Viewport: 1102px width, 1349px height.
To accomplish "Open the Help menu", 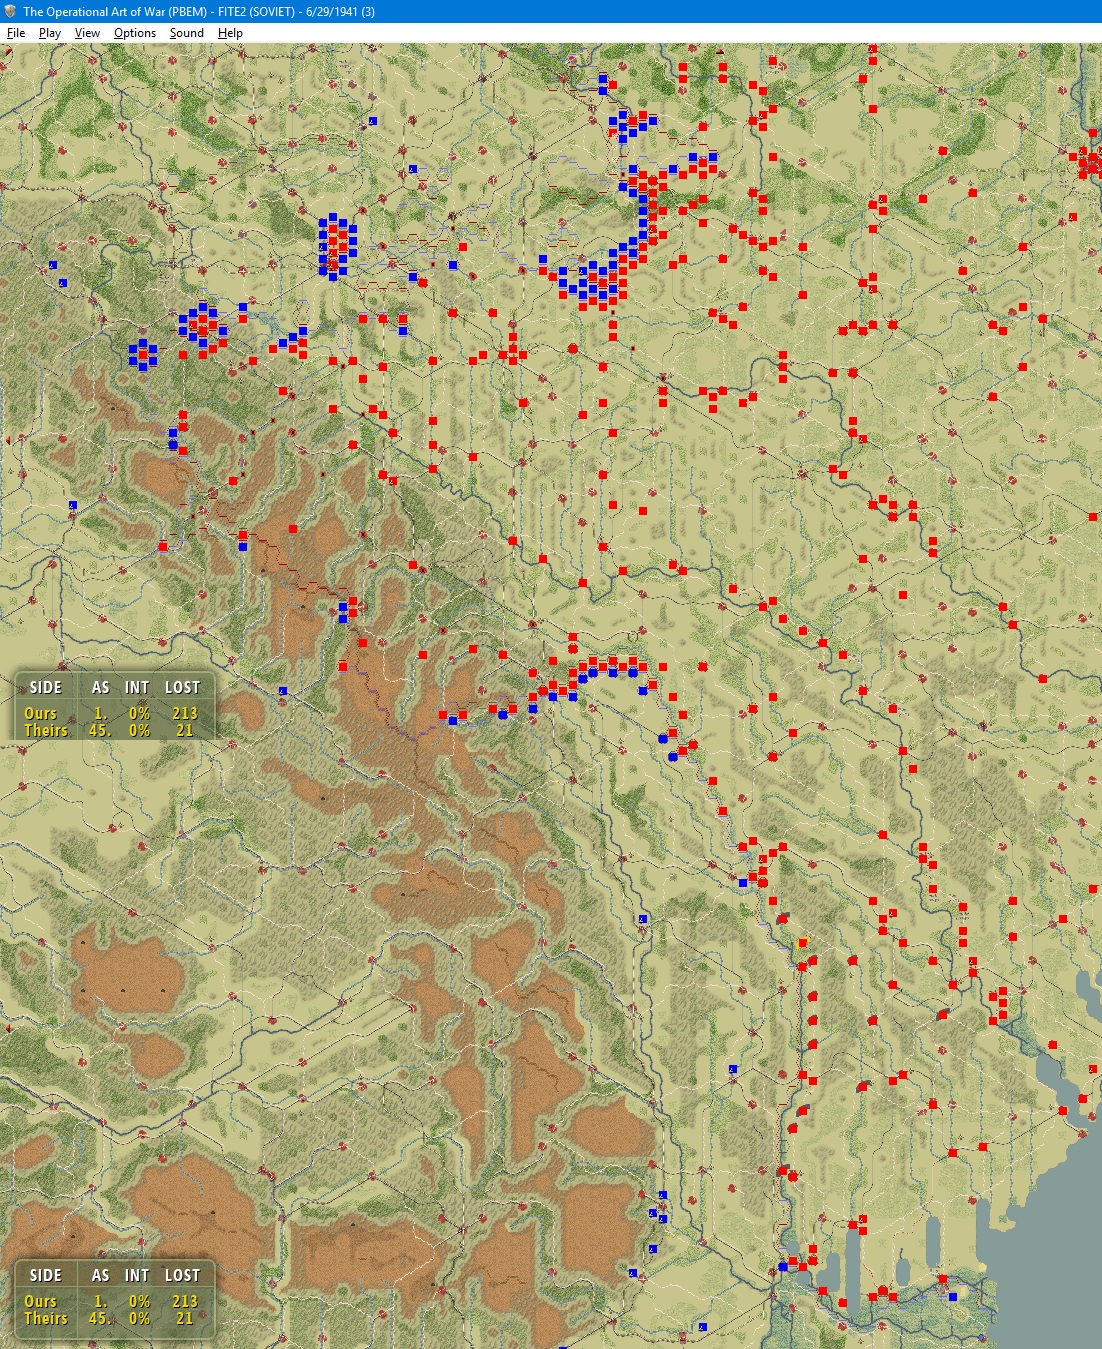I will tap(230, 33).
